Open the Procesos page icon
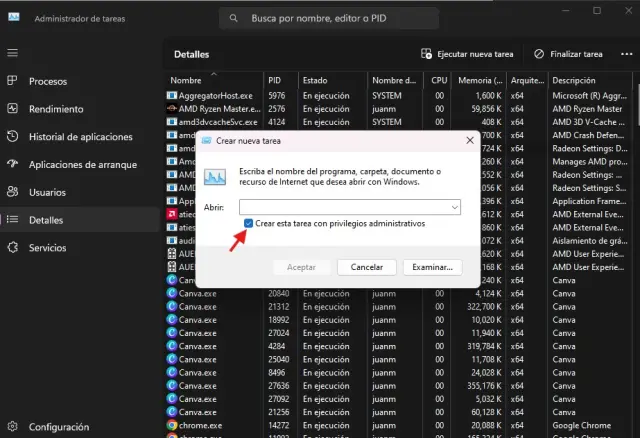The height and width of the screenshot is (438, 640). point(12,81)
